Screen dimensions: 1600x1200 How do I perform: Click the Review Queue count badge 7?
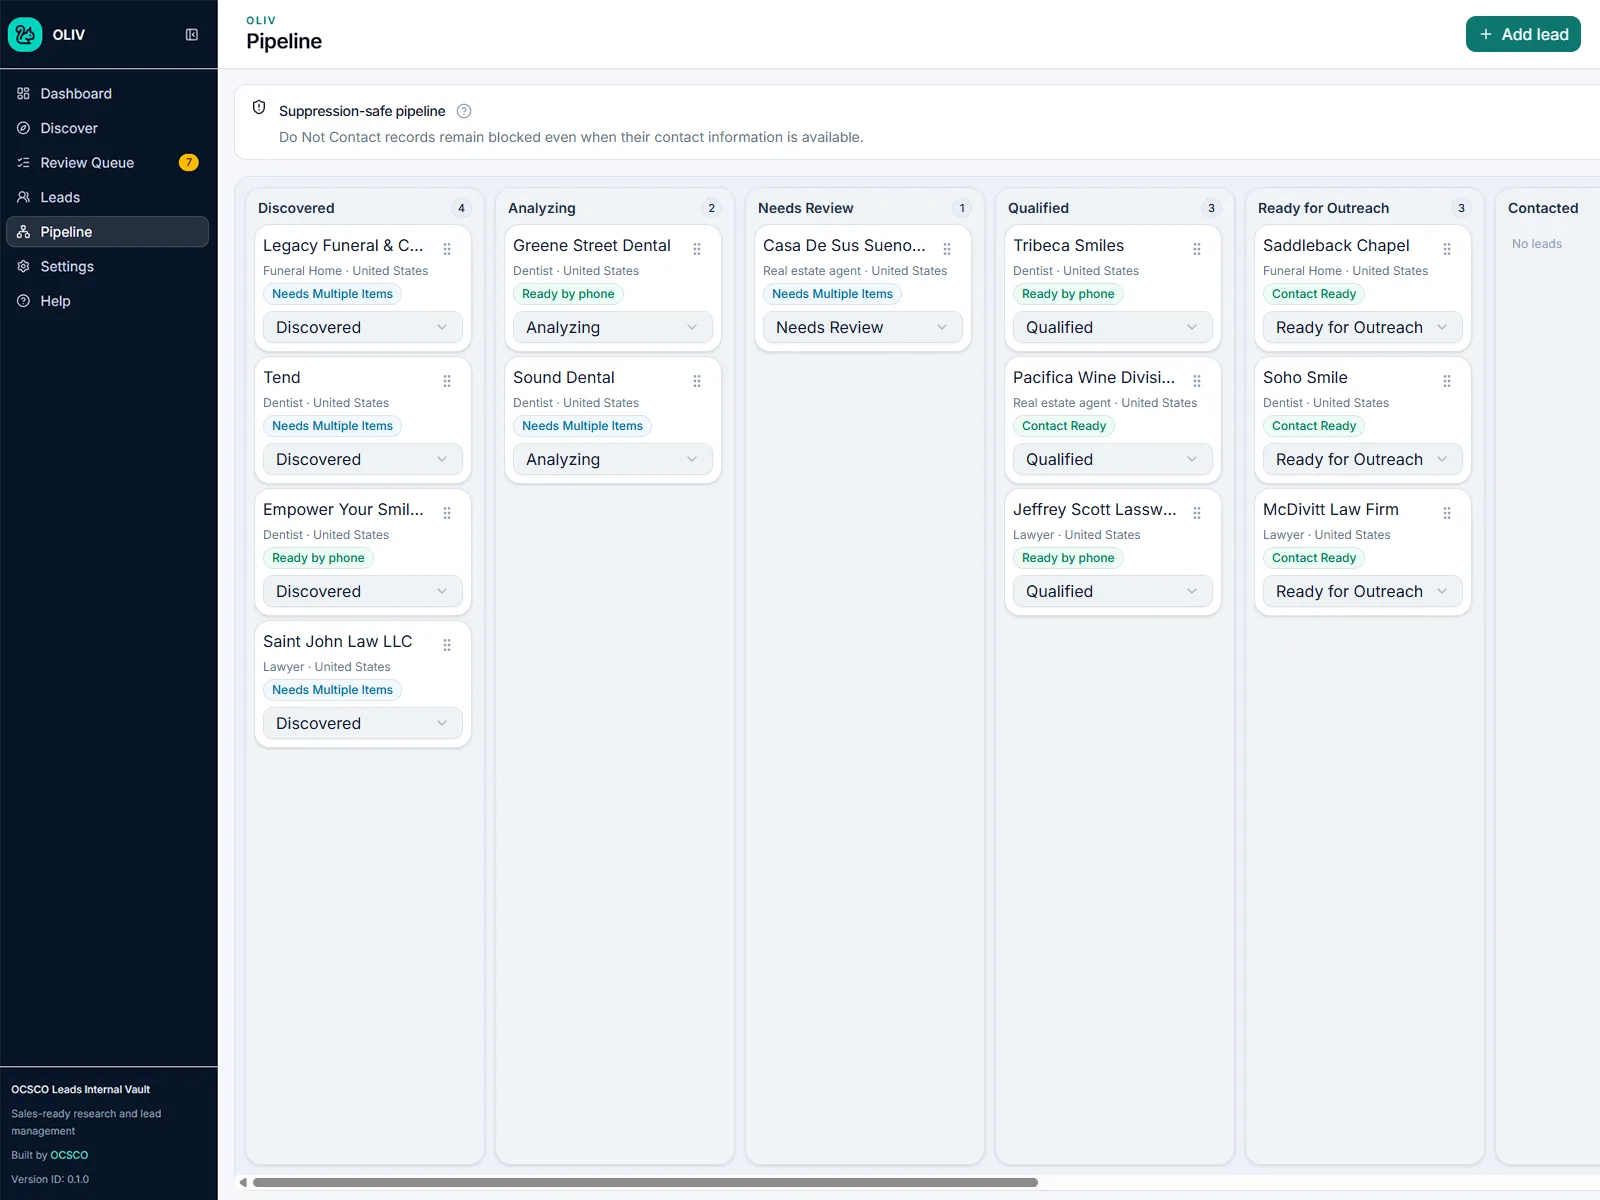pos(188,162)
